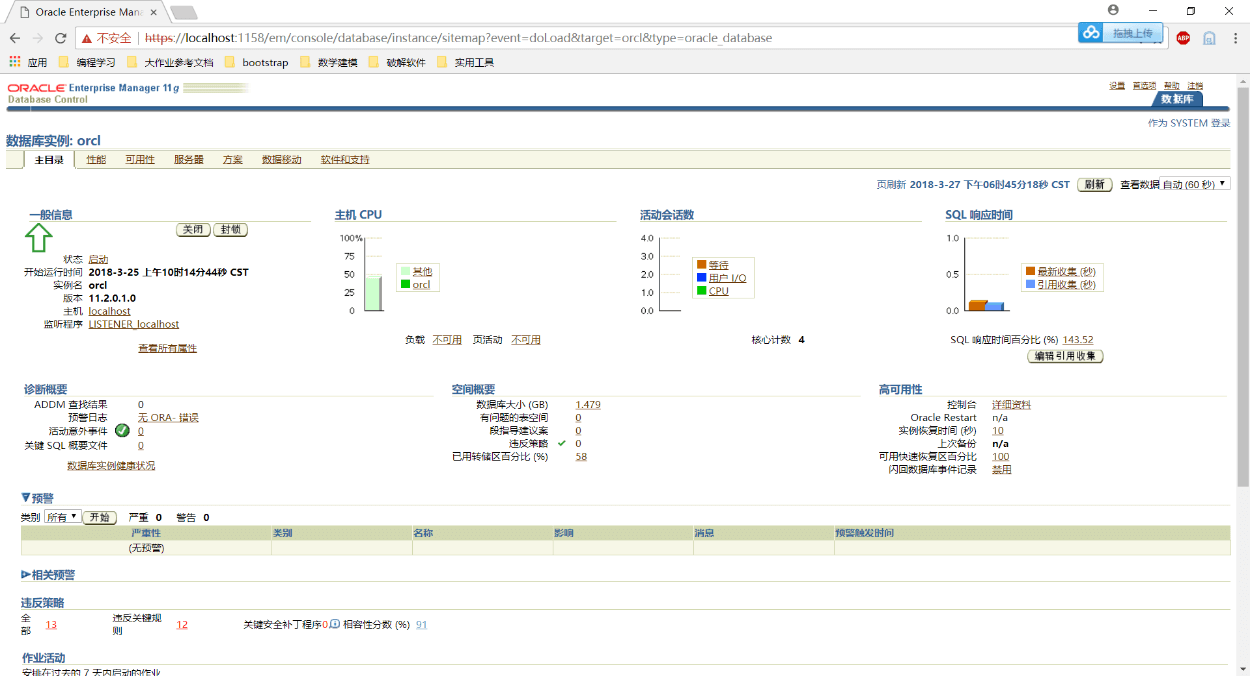This screenshot has width=1250, height=676.
Task: Close the Oracle Enterprise Manager tab
Action: click(x=153, y=12)
